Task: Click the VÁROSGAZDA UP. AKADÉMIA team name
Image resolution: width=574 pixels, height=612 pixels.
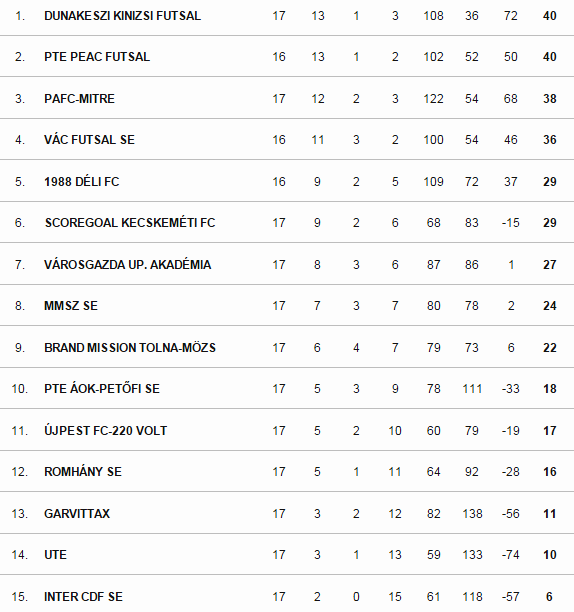Action: coord(128,265)
